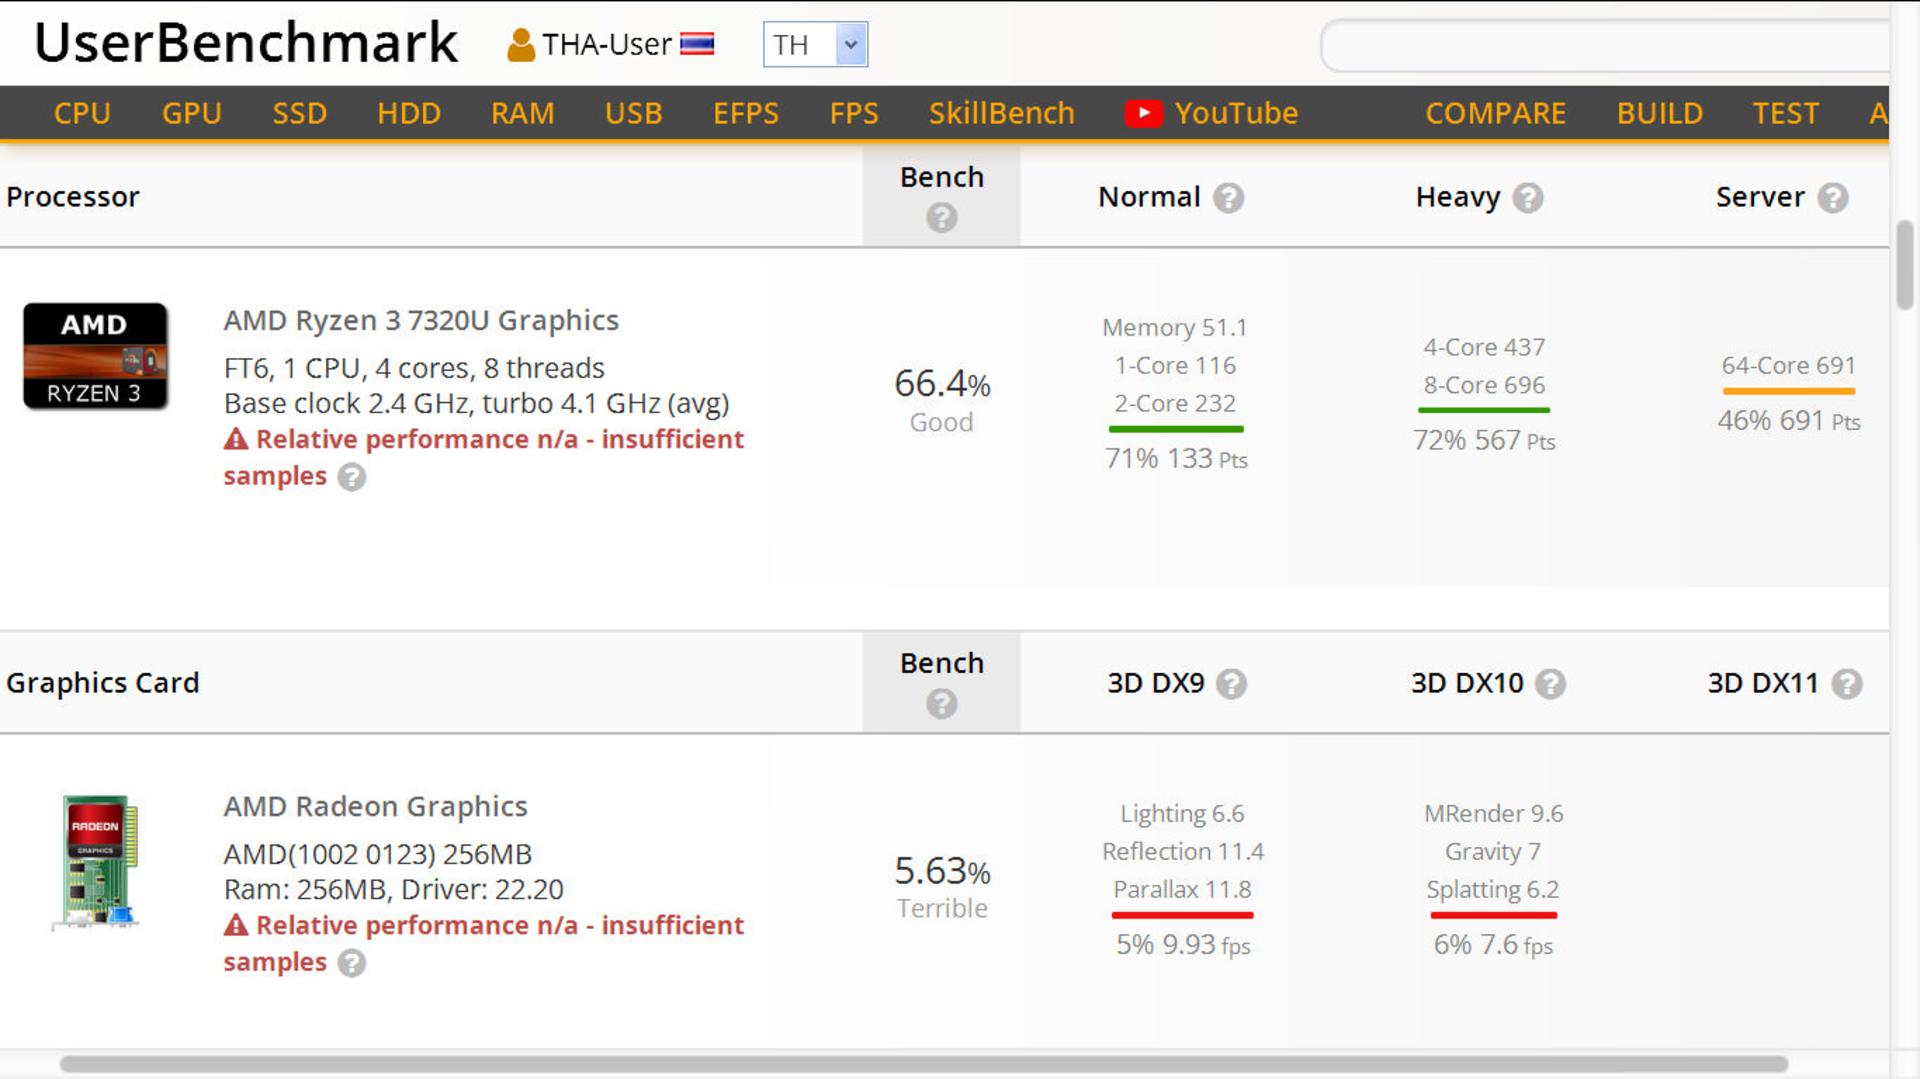1920x1079 pixels.
Task: Click the Radeon graphics card thumbnail
Action: (96, 862)
